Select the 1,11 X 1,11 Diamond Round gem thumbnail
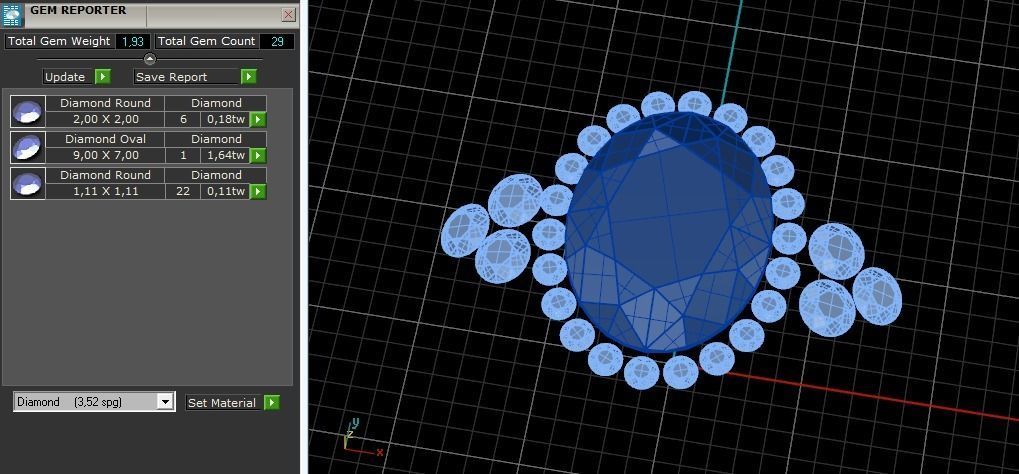Image resolution: width=1019 pixels, height=474 pixels. coord(28,183)
